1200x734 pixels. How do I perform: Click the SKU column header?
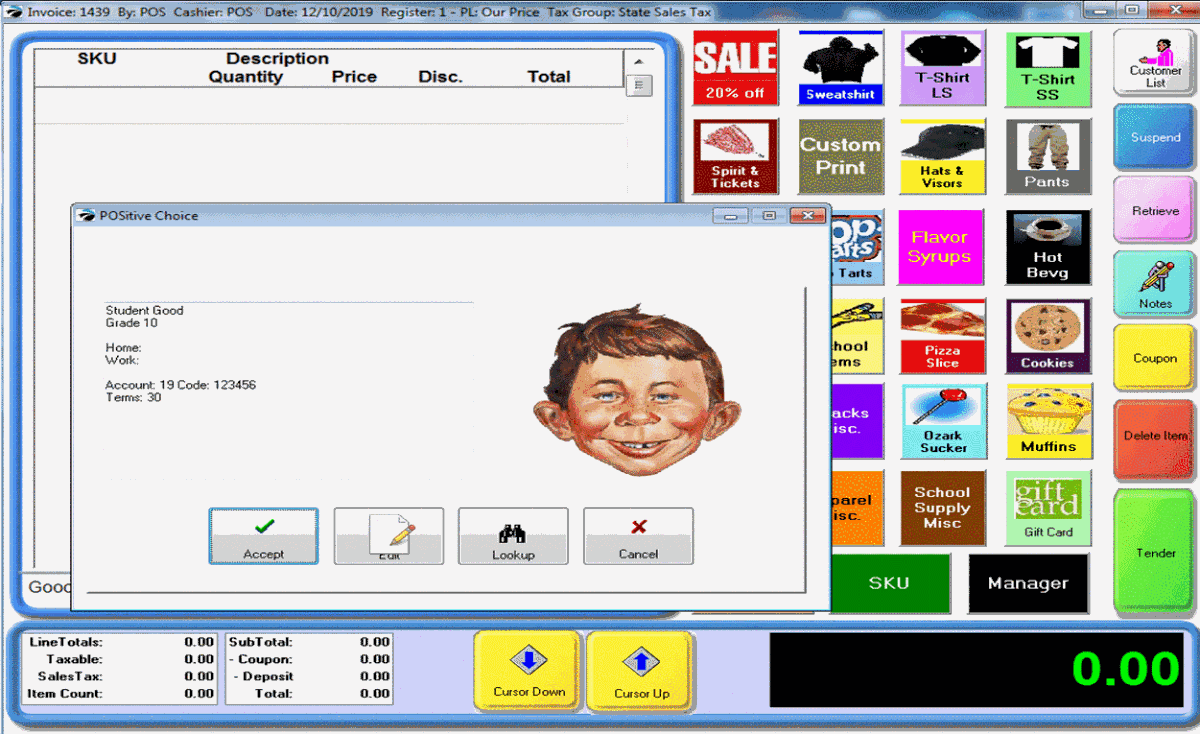(97, 59)
